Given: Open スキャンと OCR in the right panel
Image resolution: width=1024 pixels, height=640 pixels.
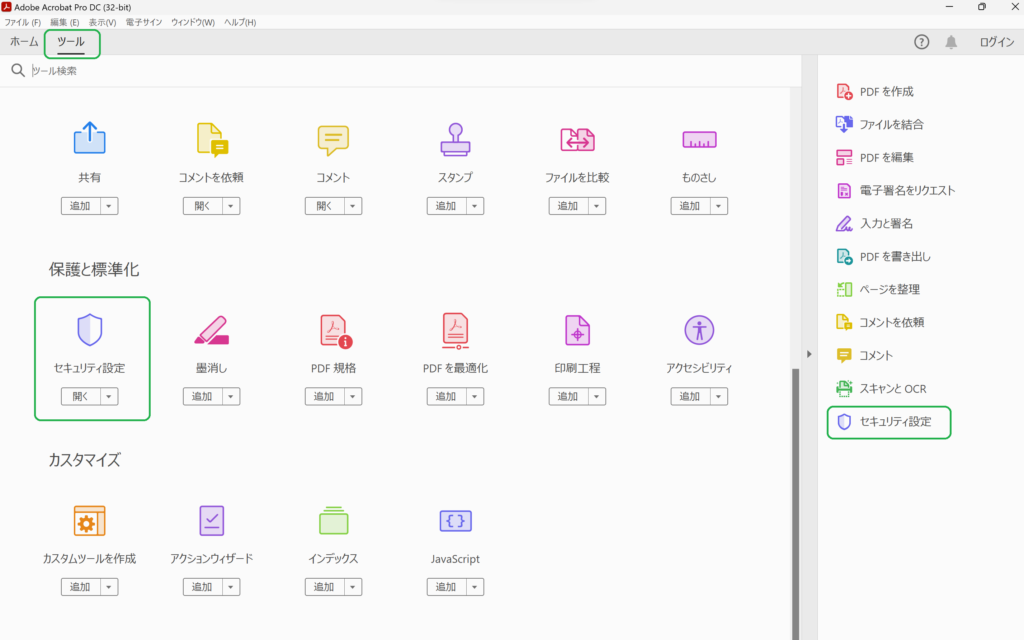Looking at the screenshot, I should coord(881,389).
